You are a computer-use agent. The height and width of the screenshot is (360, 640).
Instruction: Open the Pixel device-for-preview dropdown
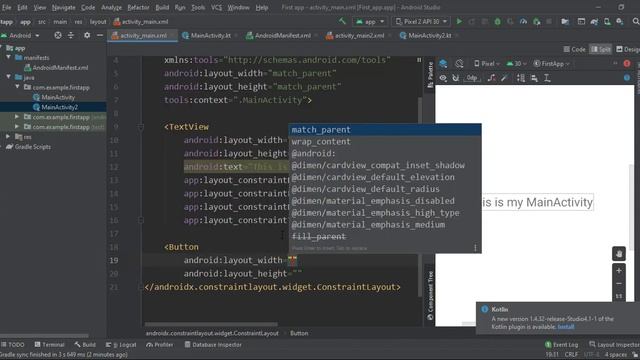point(487,64)
